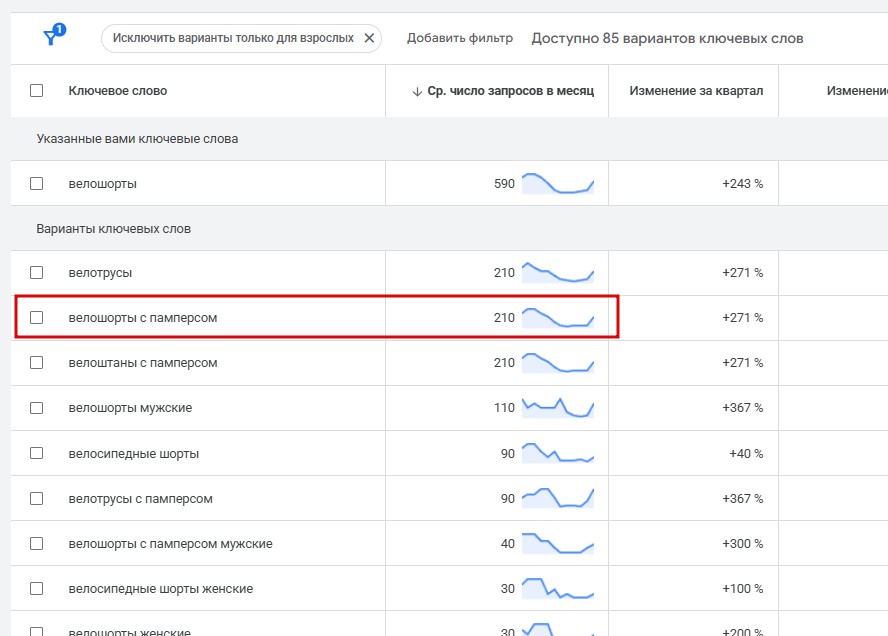Click the sparkline for велосипедные шорты
This screenshot has width=888, height=636.
(x=558, y=453)
